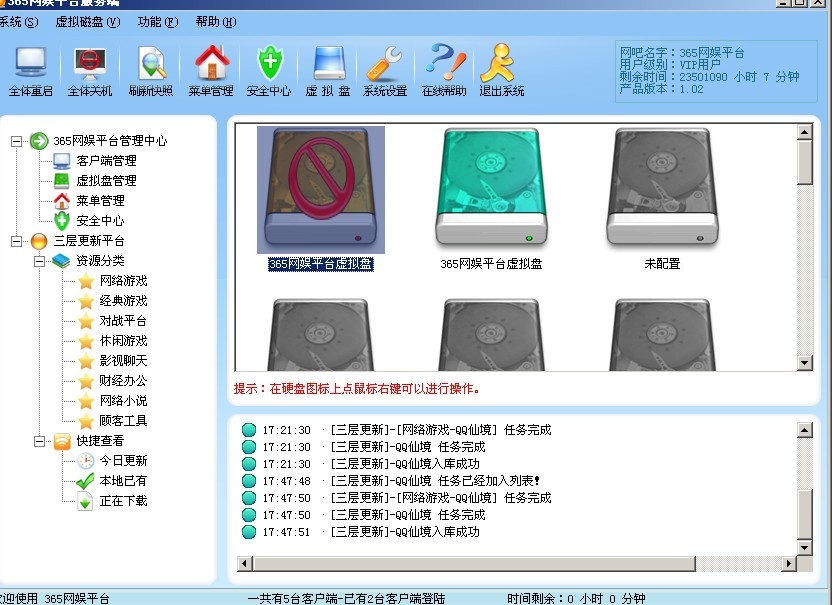Open the 虚拟磁盘(V) menu
This screenshot has height=605, width=832.
coord(88,22)
